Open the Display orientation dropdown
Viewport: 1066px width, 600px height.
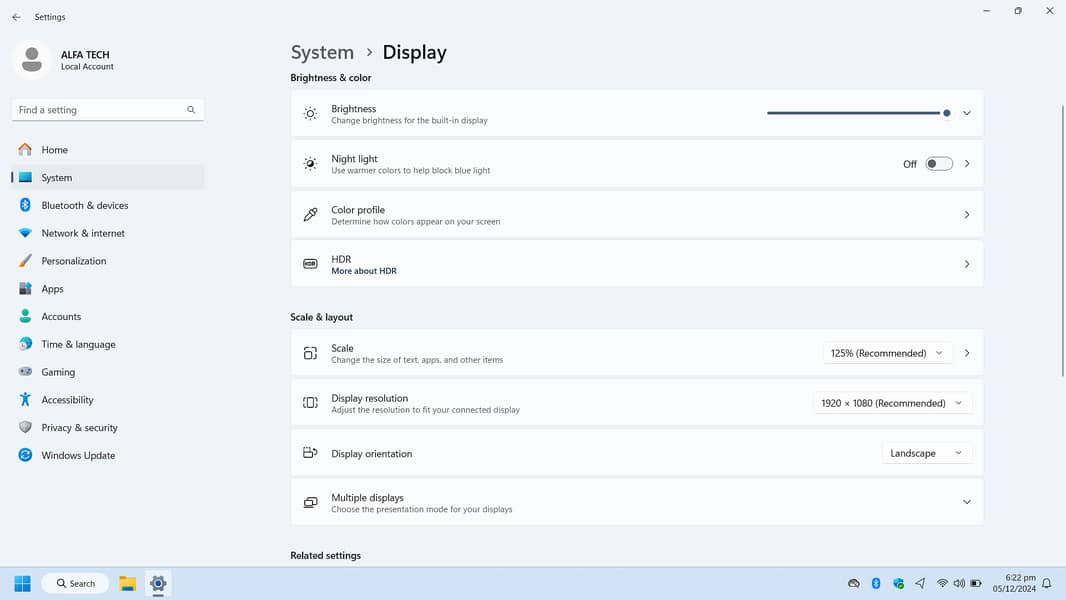[x=926, y=453]
